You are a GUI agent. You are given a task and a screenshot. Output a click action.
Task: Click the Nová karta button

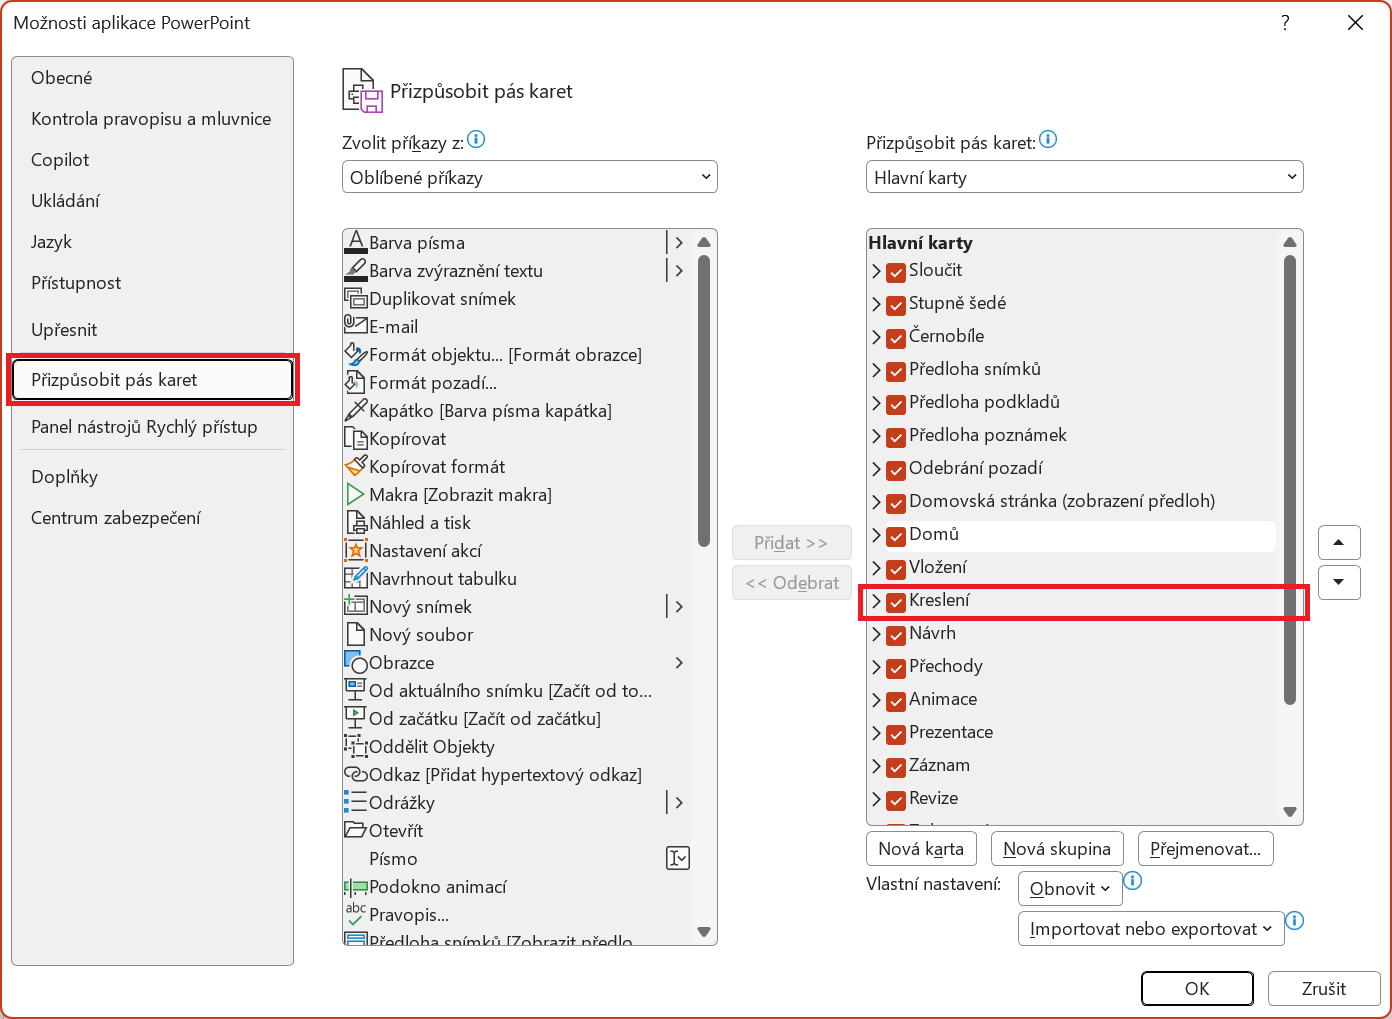click(921, 849)
